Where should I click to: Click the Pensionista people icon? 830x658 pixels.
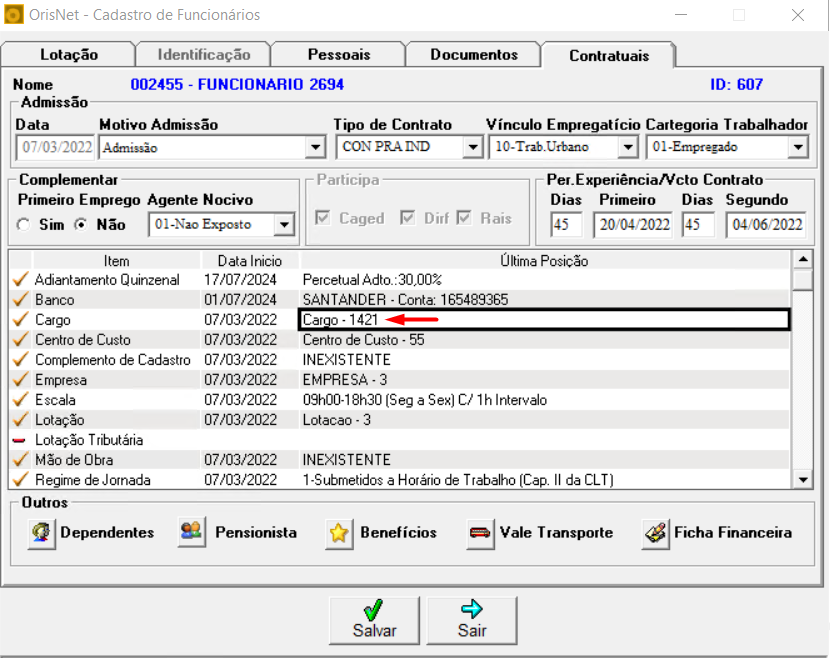click(192, 533)
